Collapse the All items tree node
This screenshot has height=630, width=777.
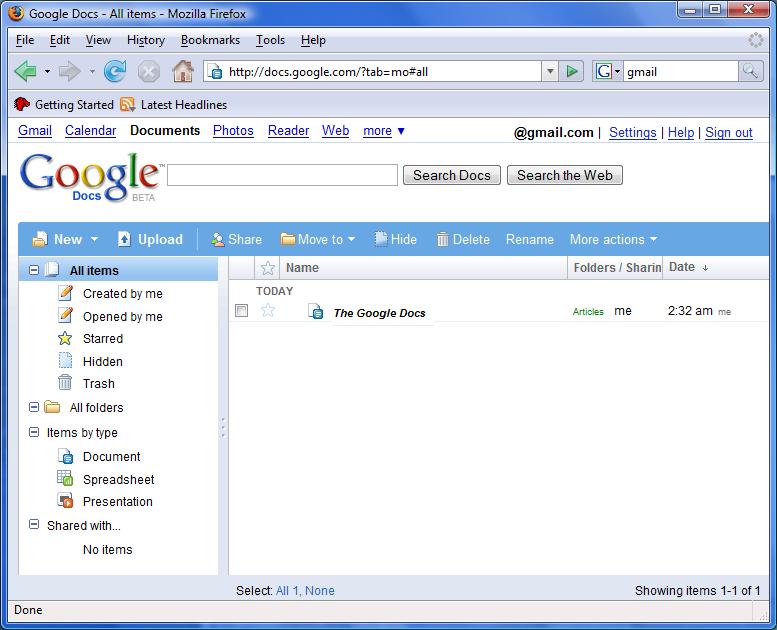tap(34, 270)
